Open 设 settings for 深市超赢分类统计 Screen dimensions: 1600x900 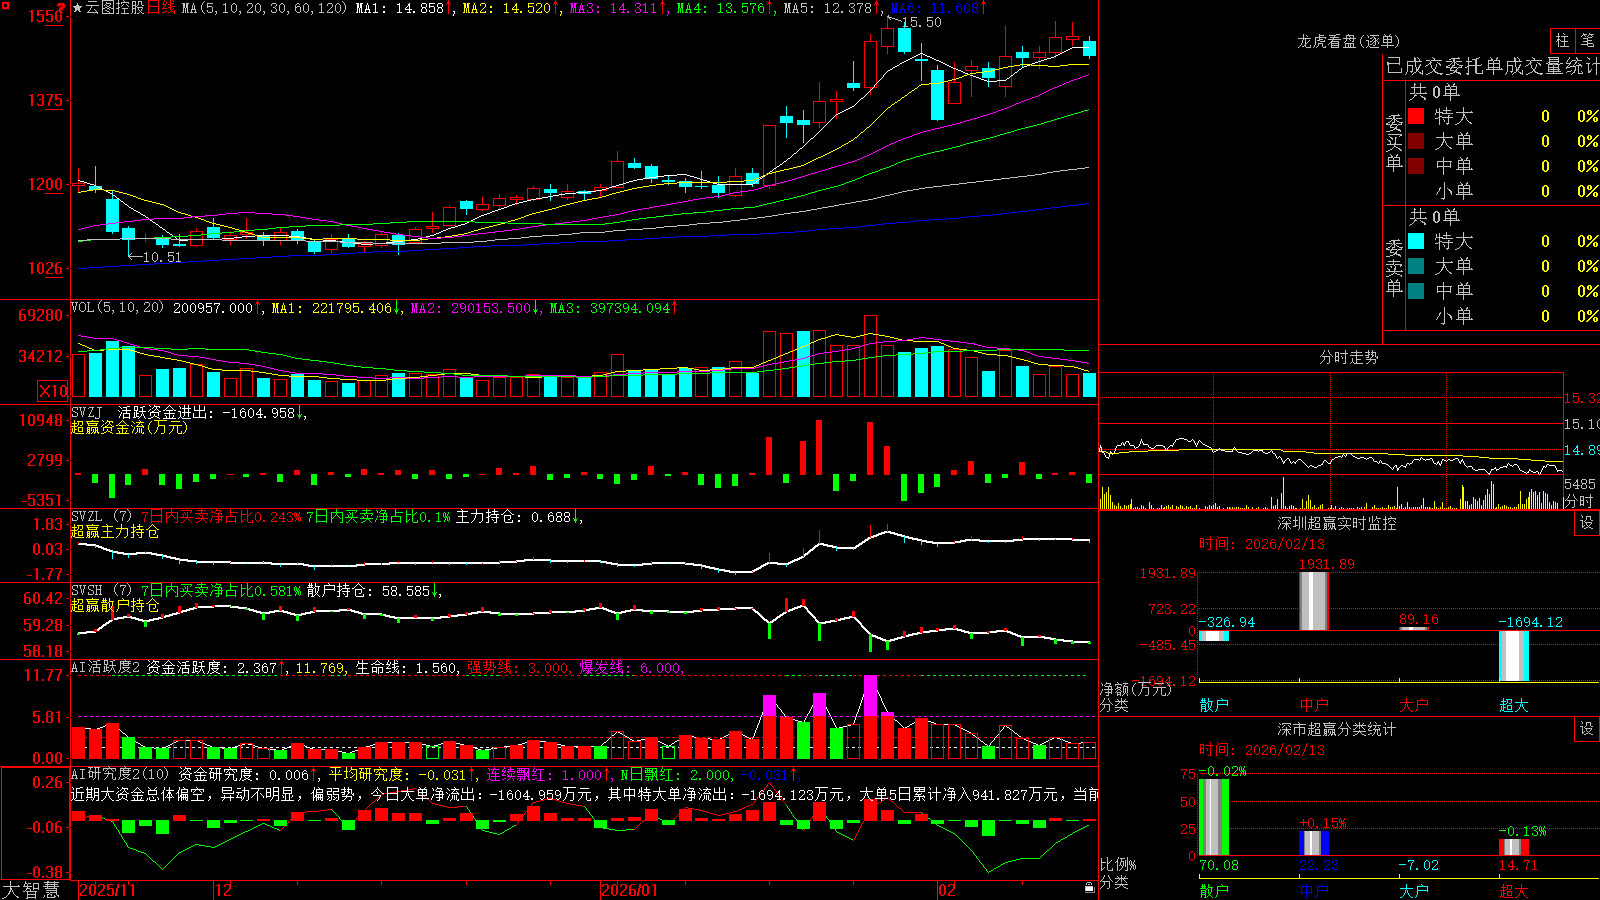[1587, 729]
